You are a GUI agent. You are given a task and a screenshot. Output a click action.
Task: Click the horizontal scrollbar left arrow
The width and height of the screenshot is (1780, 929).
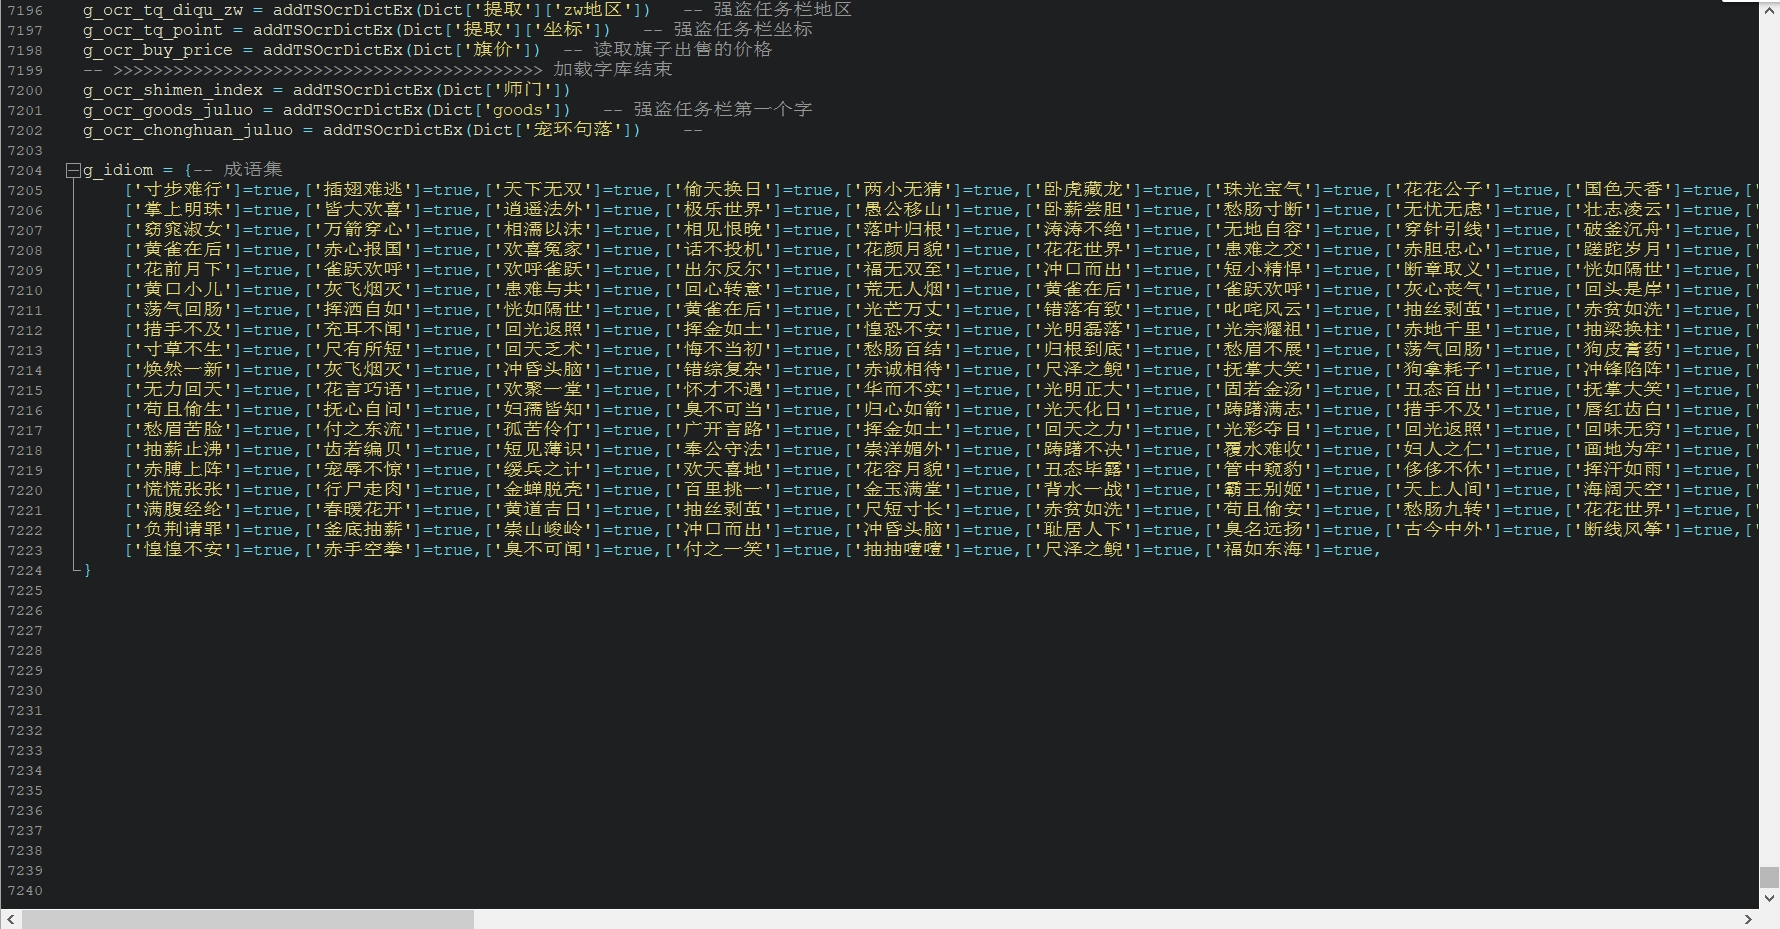tap(10, 919)
